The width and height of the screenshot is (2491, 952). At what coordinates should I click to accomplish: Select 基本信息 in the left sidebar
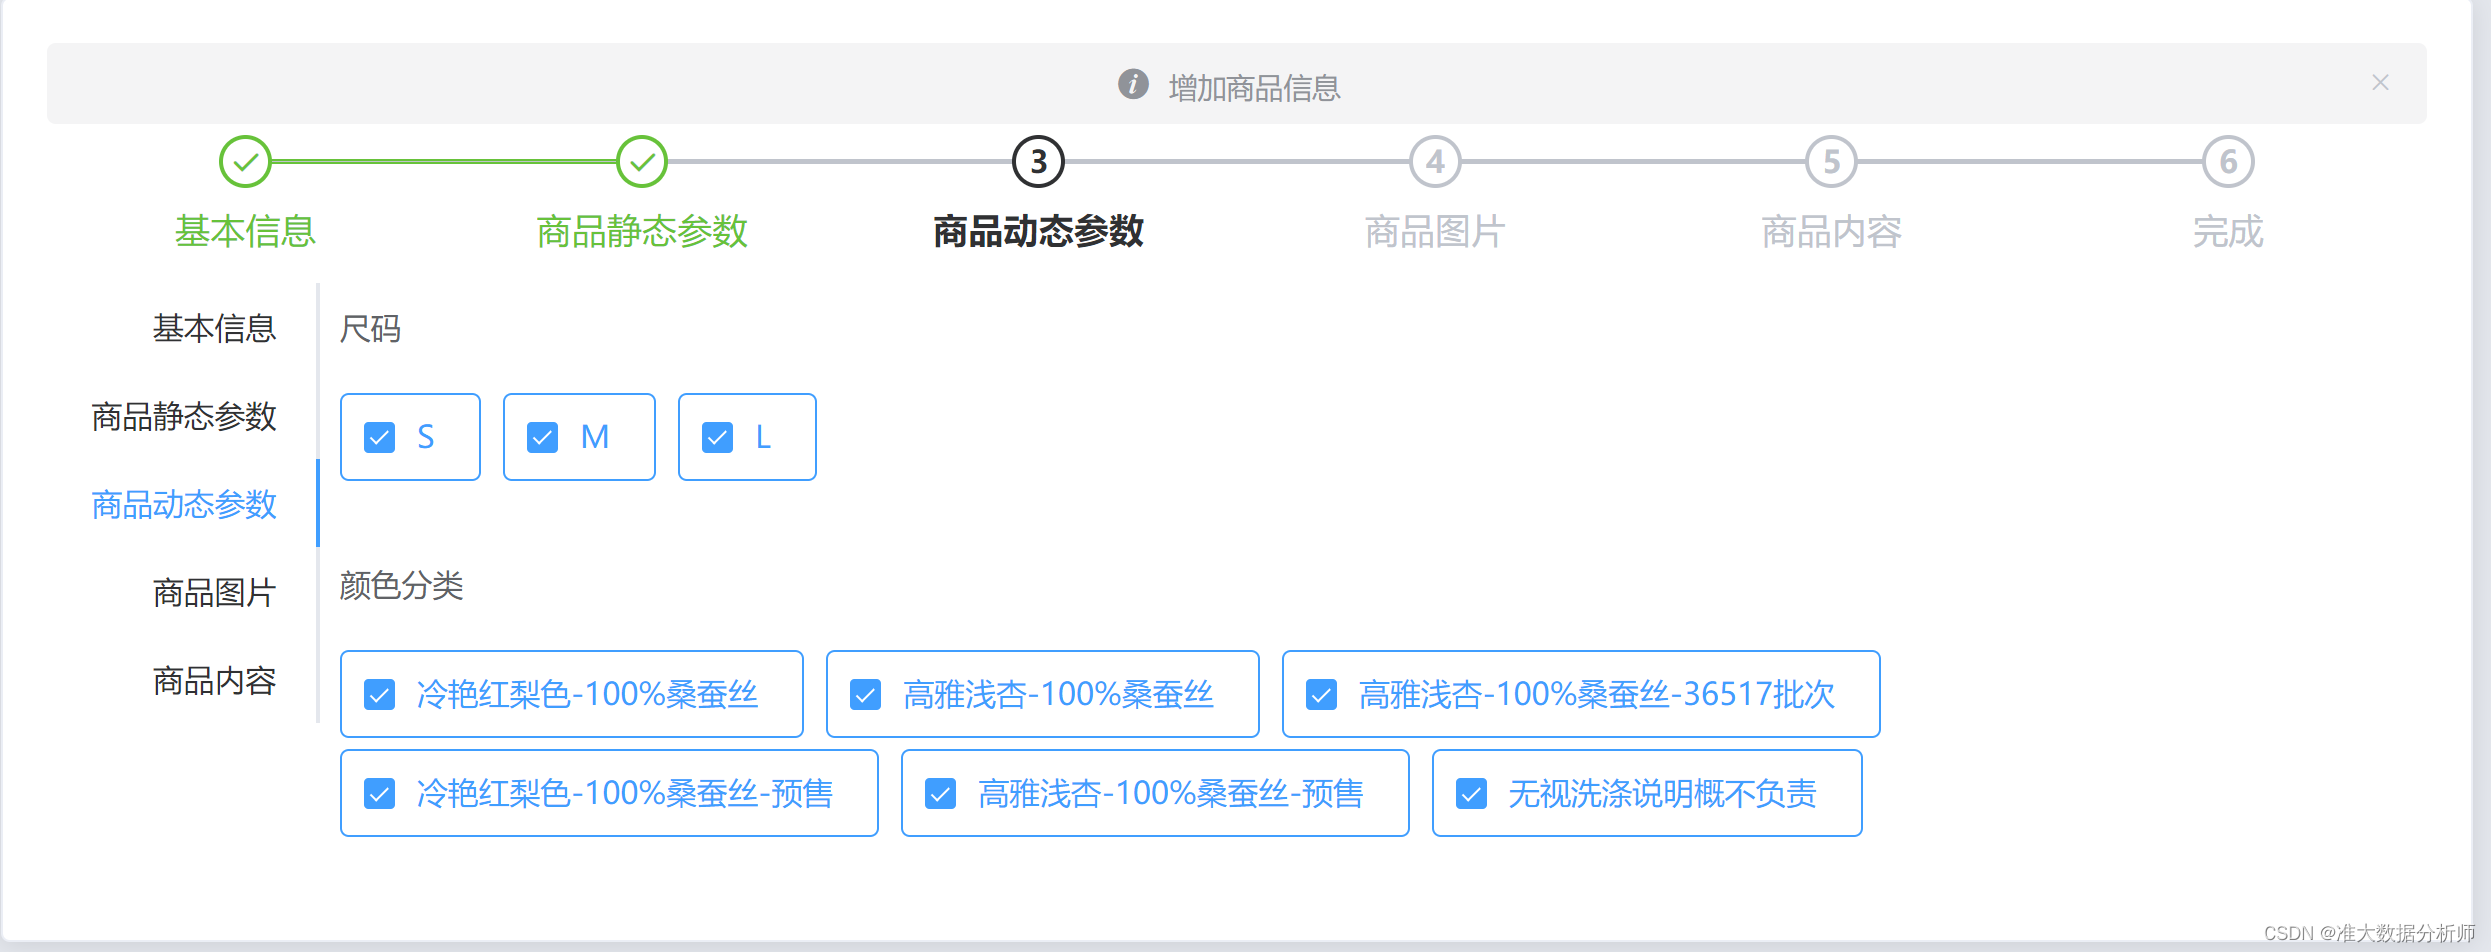(x=215, y=328)
